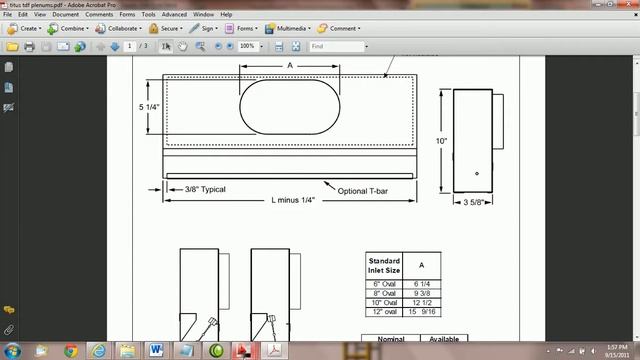Click the Upload to web globe icon

[80, 47]
